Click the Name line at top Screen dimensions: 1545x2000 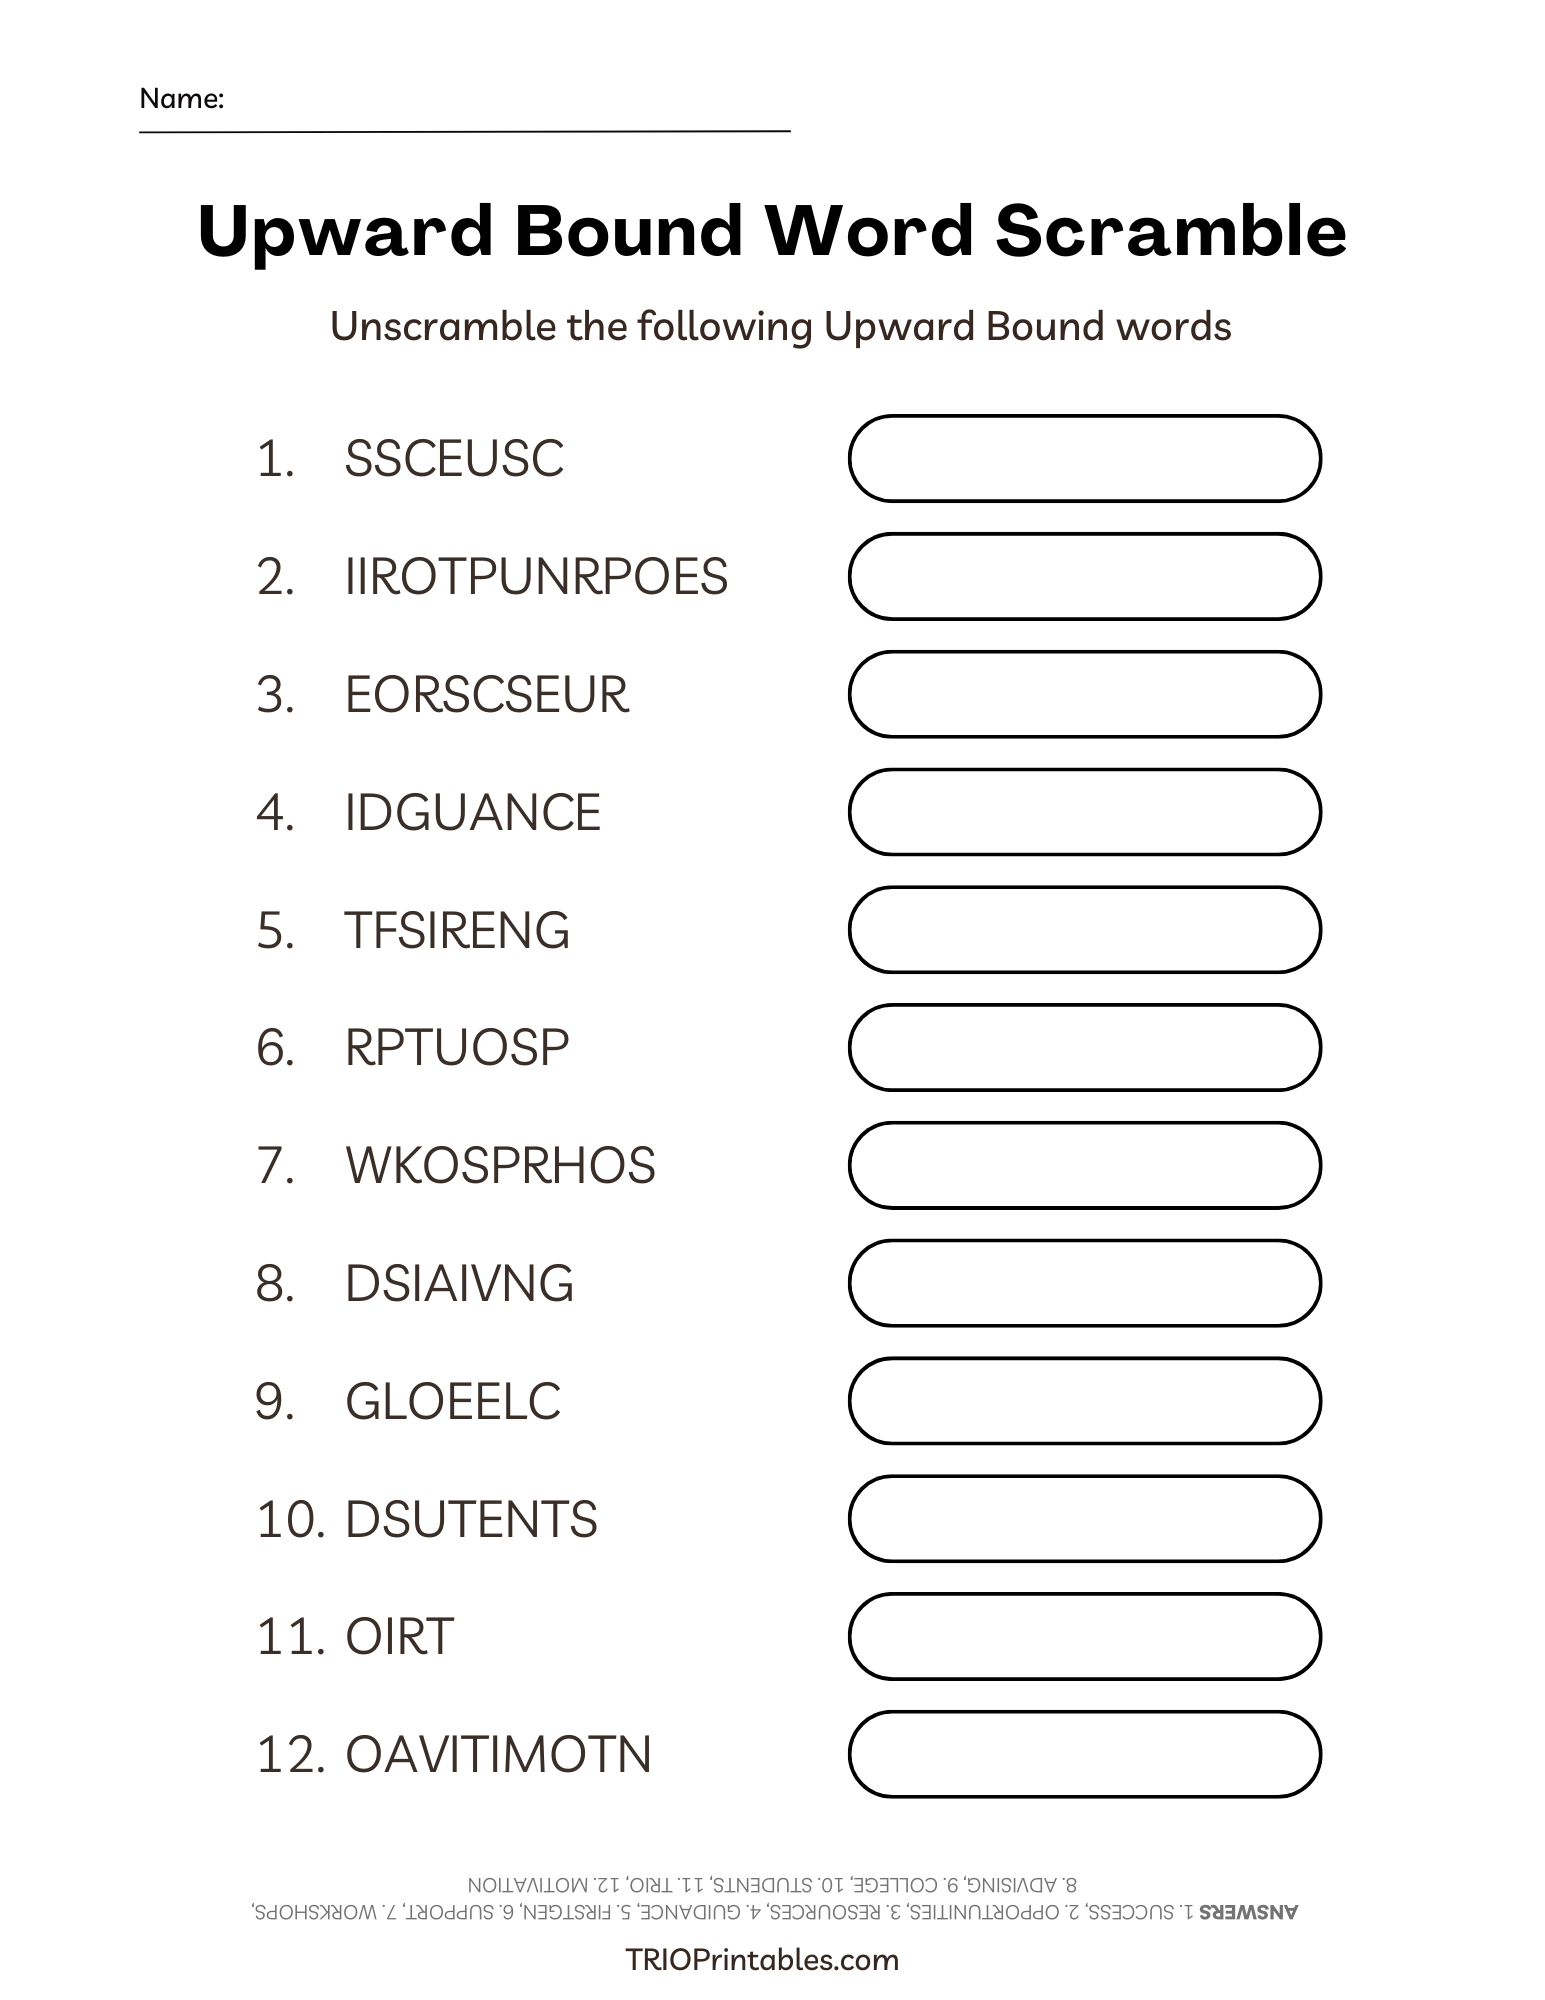505,112
